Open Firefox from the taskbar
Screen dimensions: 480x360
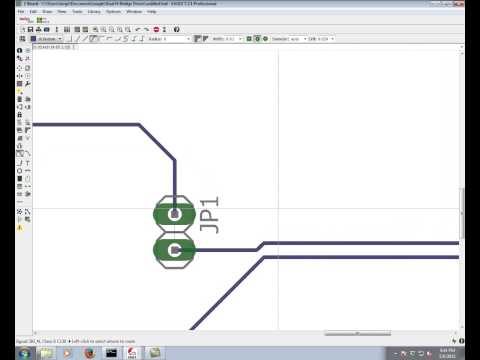(89, 353)
